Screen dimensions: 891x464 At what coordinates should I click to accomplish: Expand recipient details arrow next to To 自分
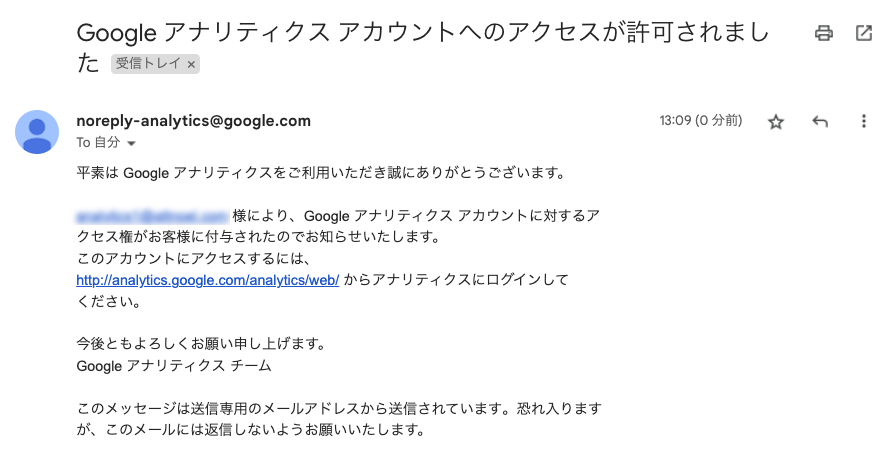pyautogui.click(x=131, y=143)
